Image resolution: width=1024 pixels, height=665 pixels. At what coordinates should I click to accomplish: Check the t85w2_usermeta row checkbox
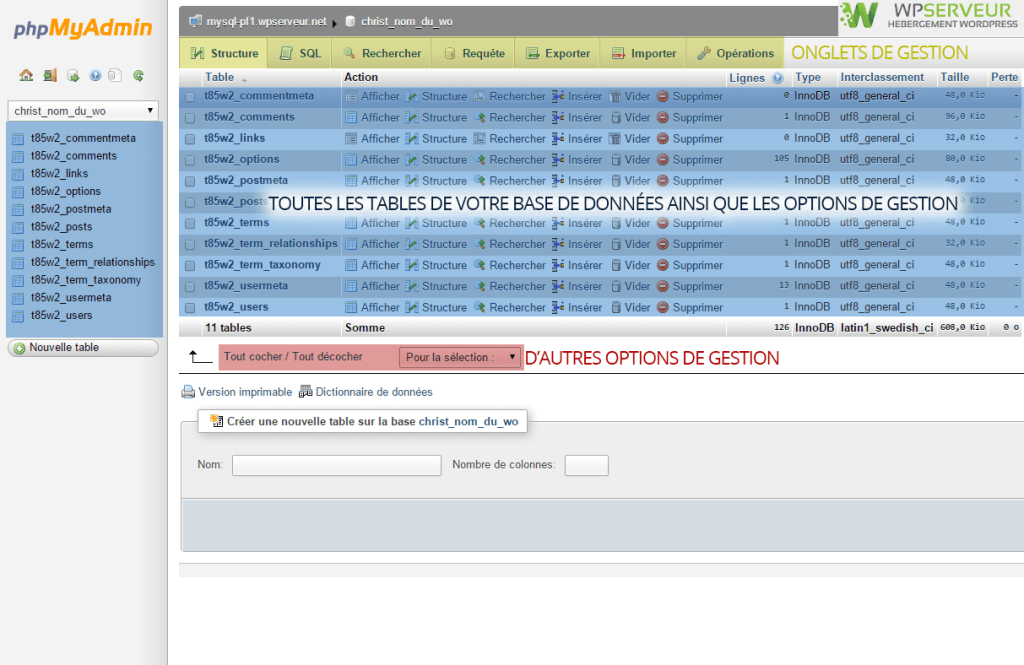190,286
